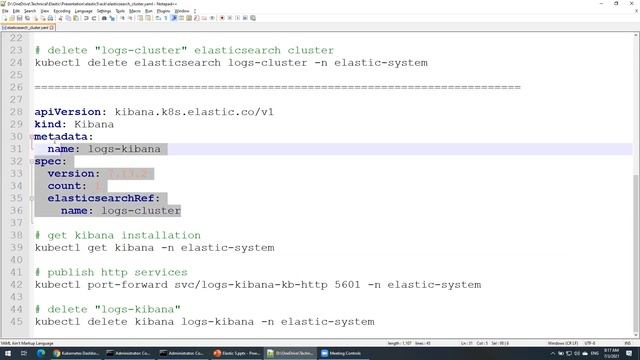The height and width of the screenshot is (360, 640).
Task: Collapse the metadata fold on line 30
Action: [x=31, y=137]
